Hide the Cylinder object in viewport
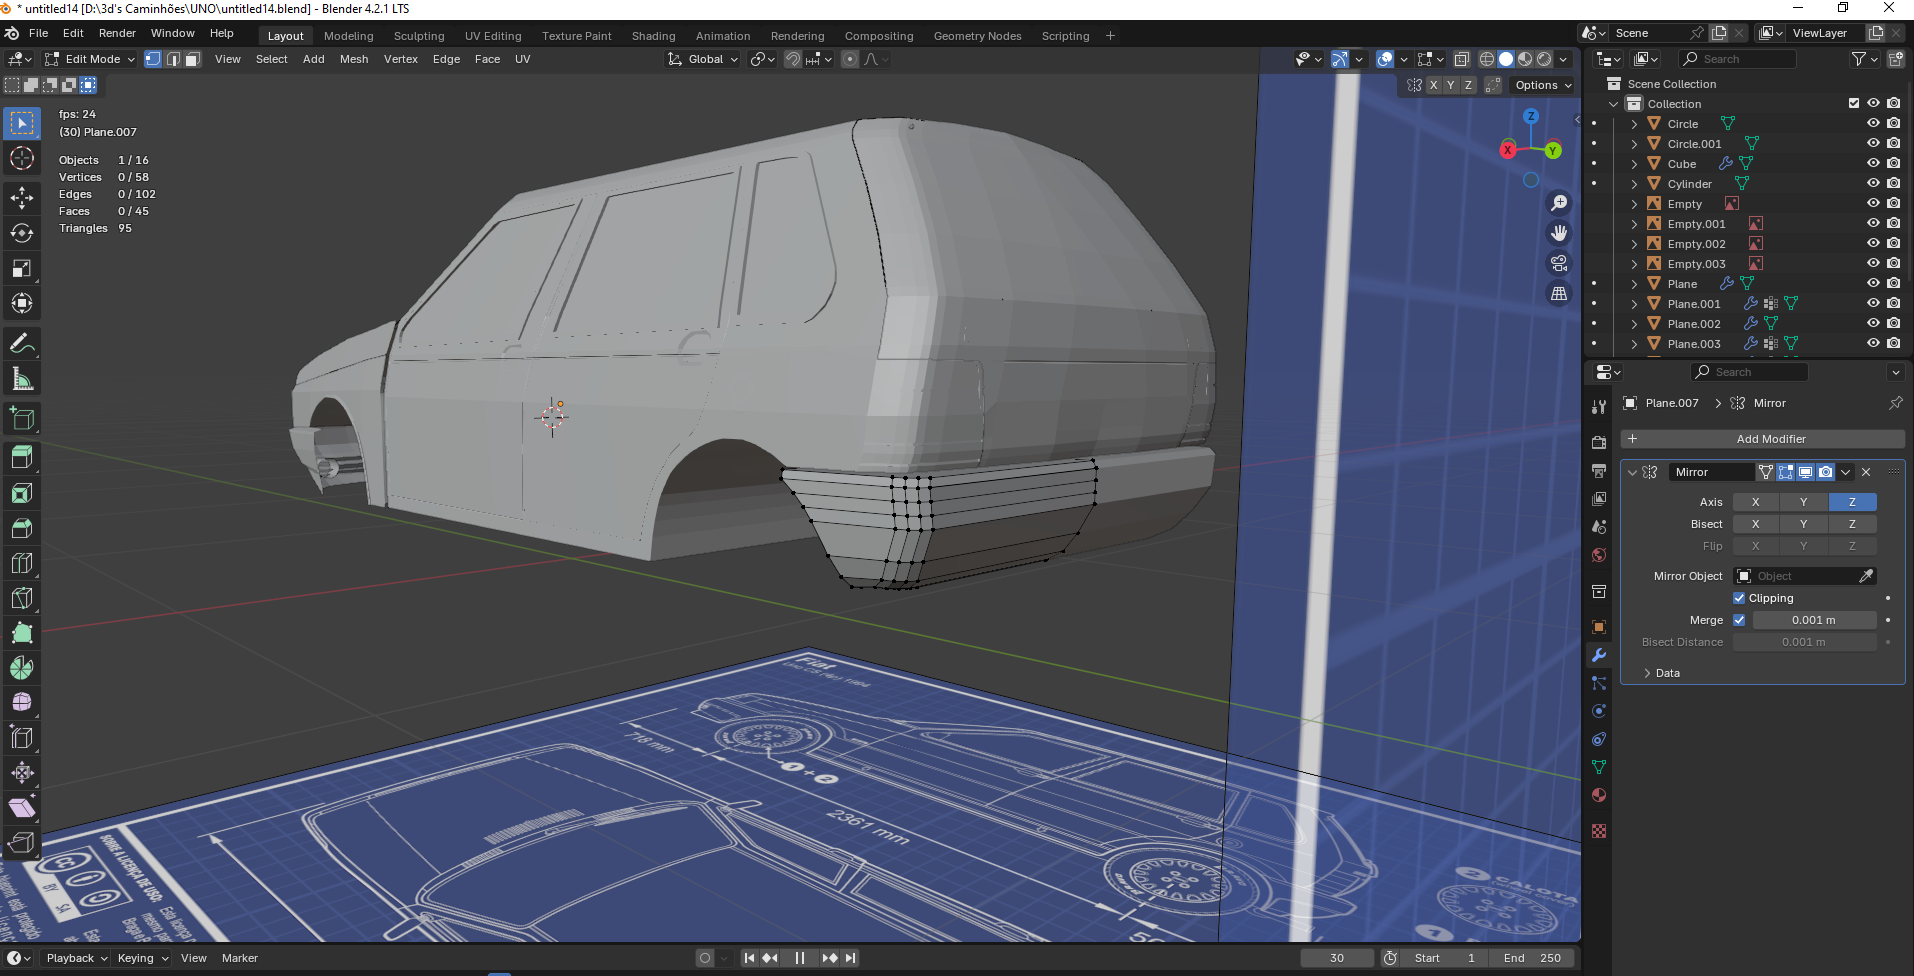The height and width of the screenshot is (976, 1914). click(1873, 183)
